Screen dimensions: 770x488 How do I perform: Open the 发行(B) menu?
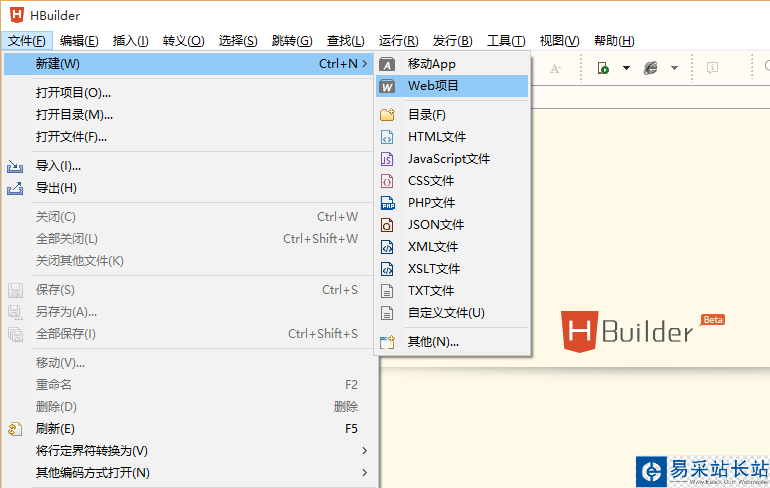coord(452,41)
